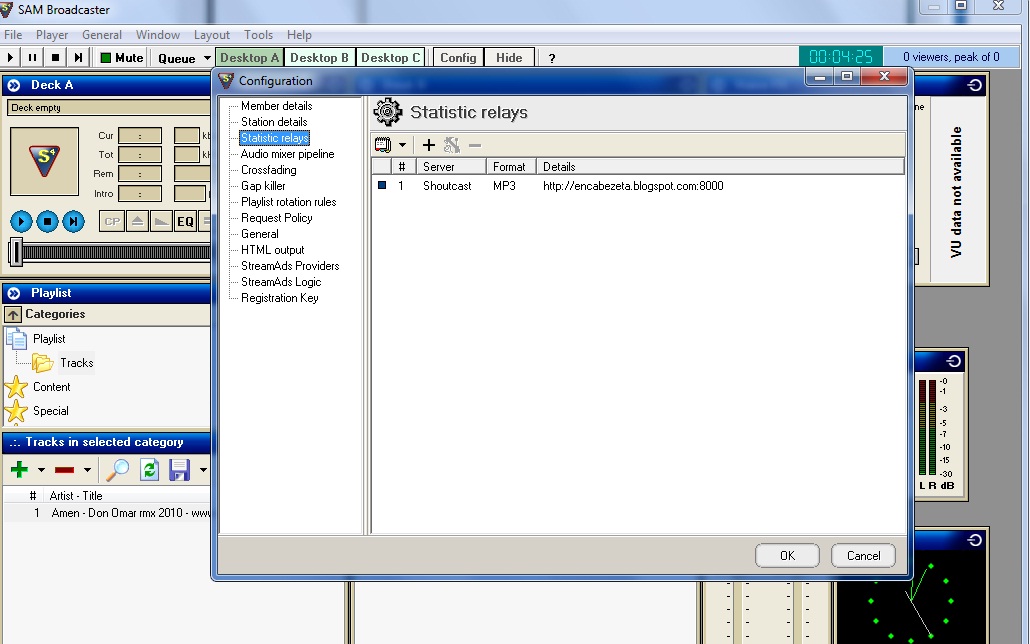Screen dimensions: 1030x644
Task: Open the General menu
Action: pyautogui.click(x=102, y=35)
